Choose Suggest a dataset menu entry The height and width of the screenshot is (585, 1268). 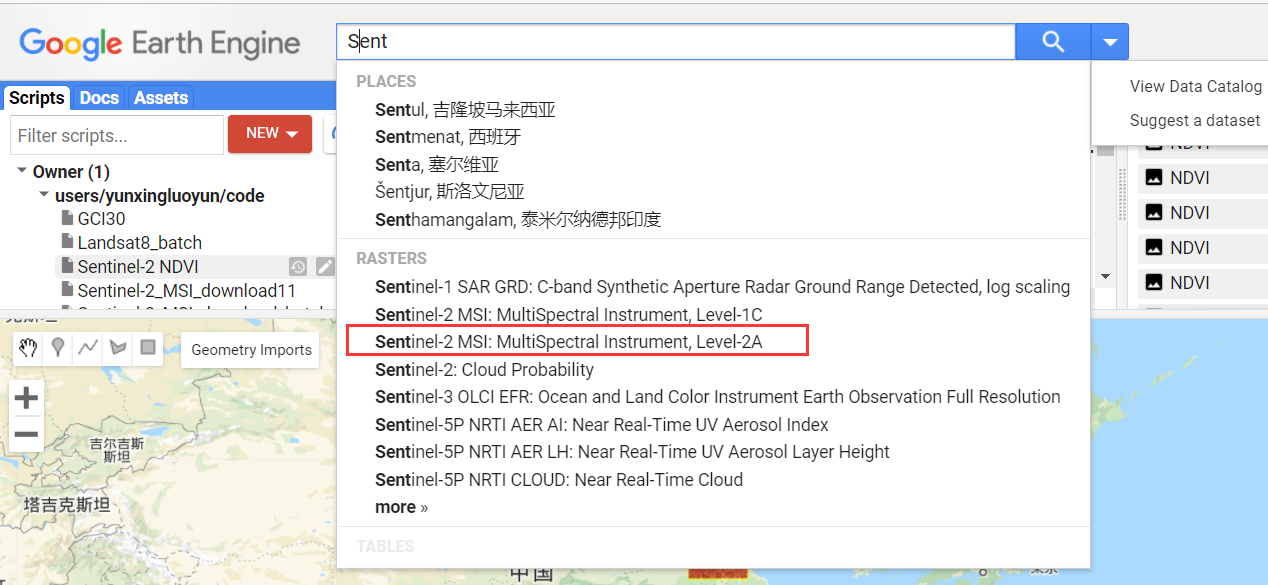coord(1195,120)
